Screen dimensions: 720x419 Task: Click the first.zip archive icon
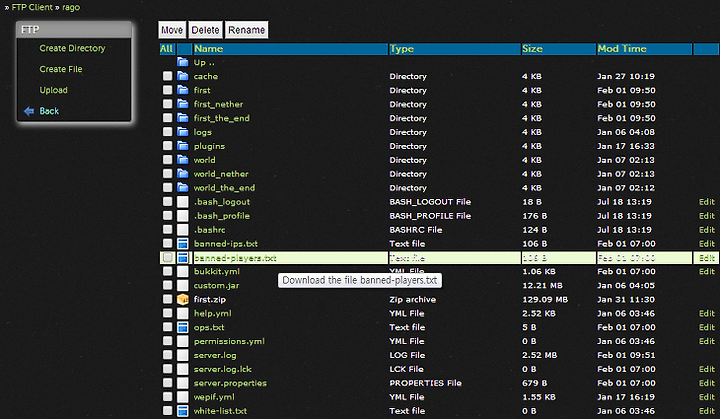coord(183,299)
